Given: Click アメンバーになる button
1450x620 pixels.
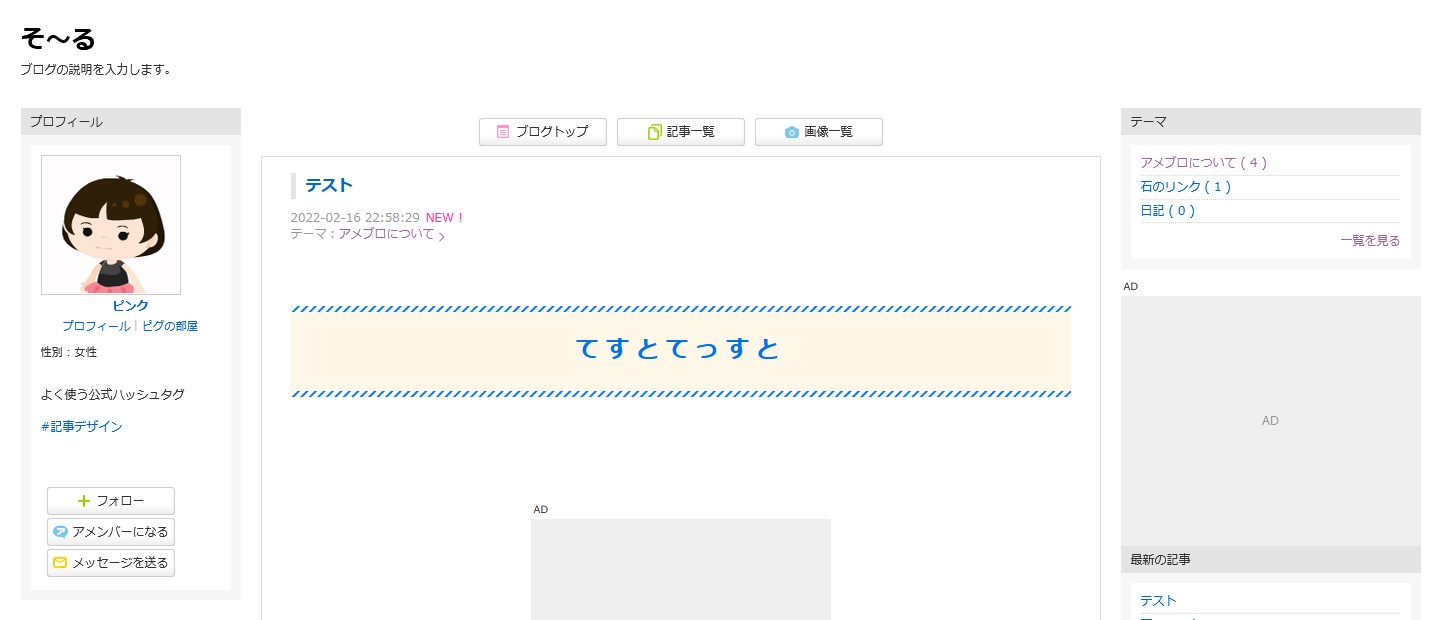Looking at the screenshot, I should pos(111,532).
